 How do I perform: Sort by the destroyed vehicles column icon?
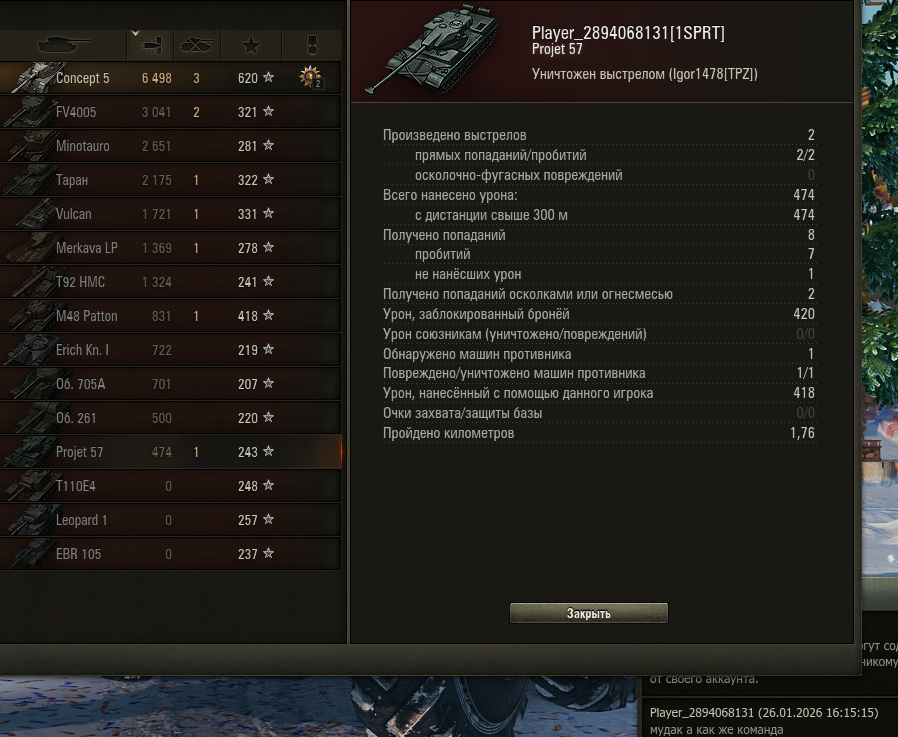196,45
